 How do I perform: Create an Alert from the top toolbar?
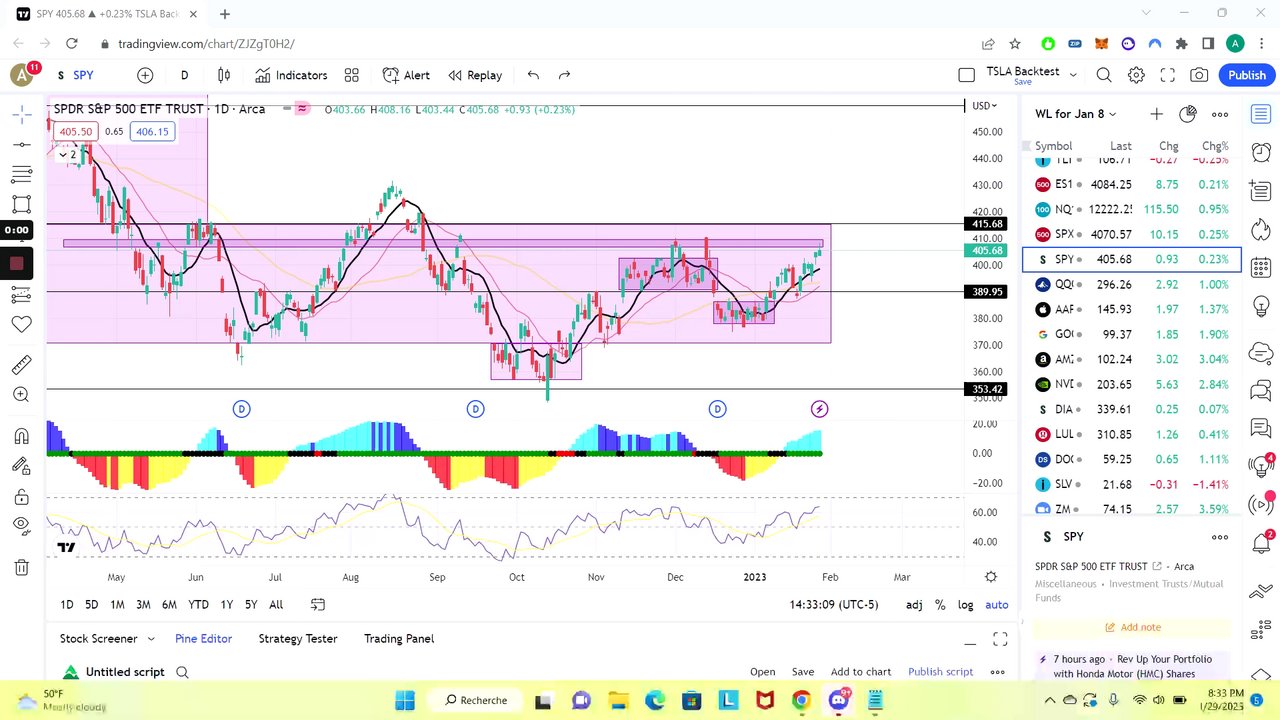tap(406, 75)
